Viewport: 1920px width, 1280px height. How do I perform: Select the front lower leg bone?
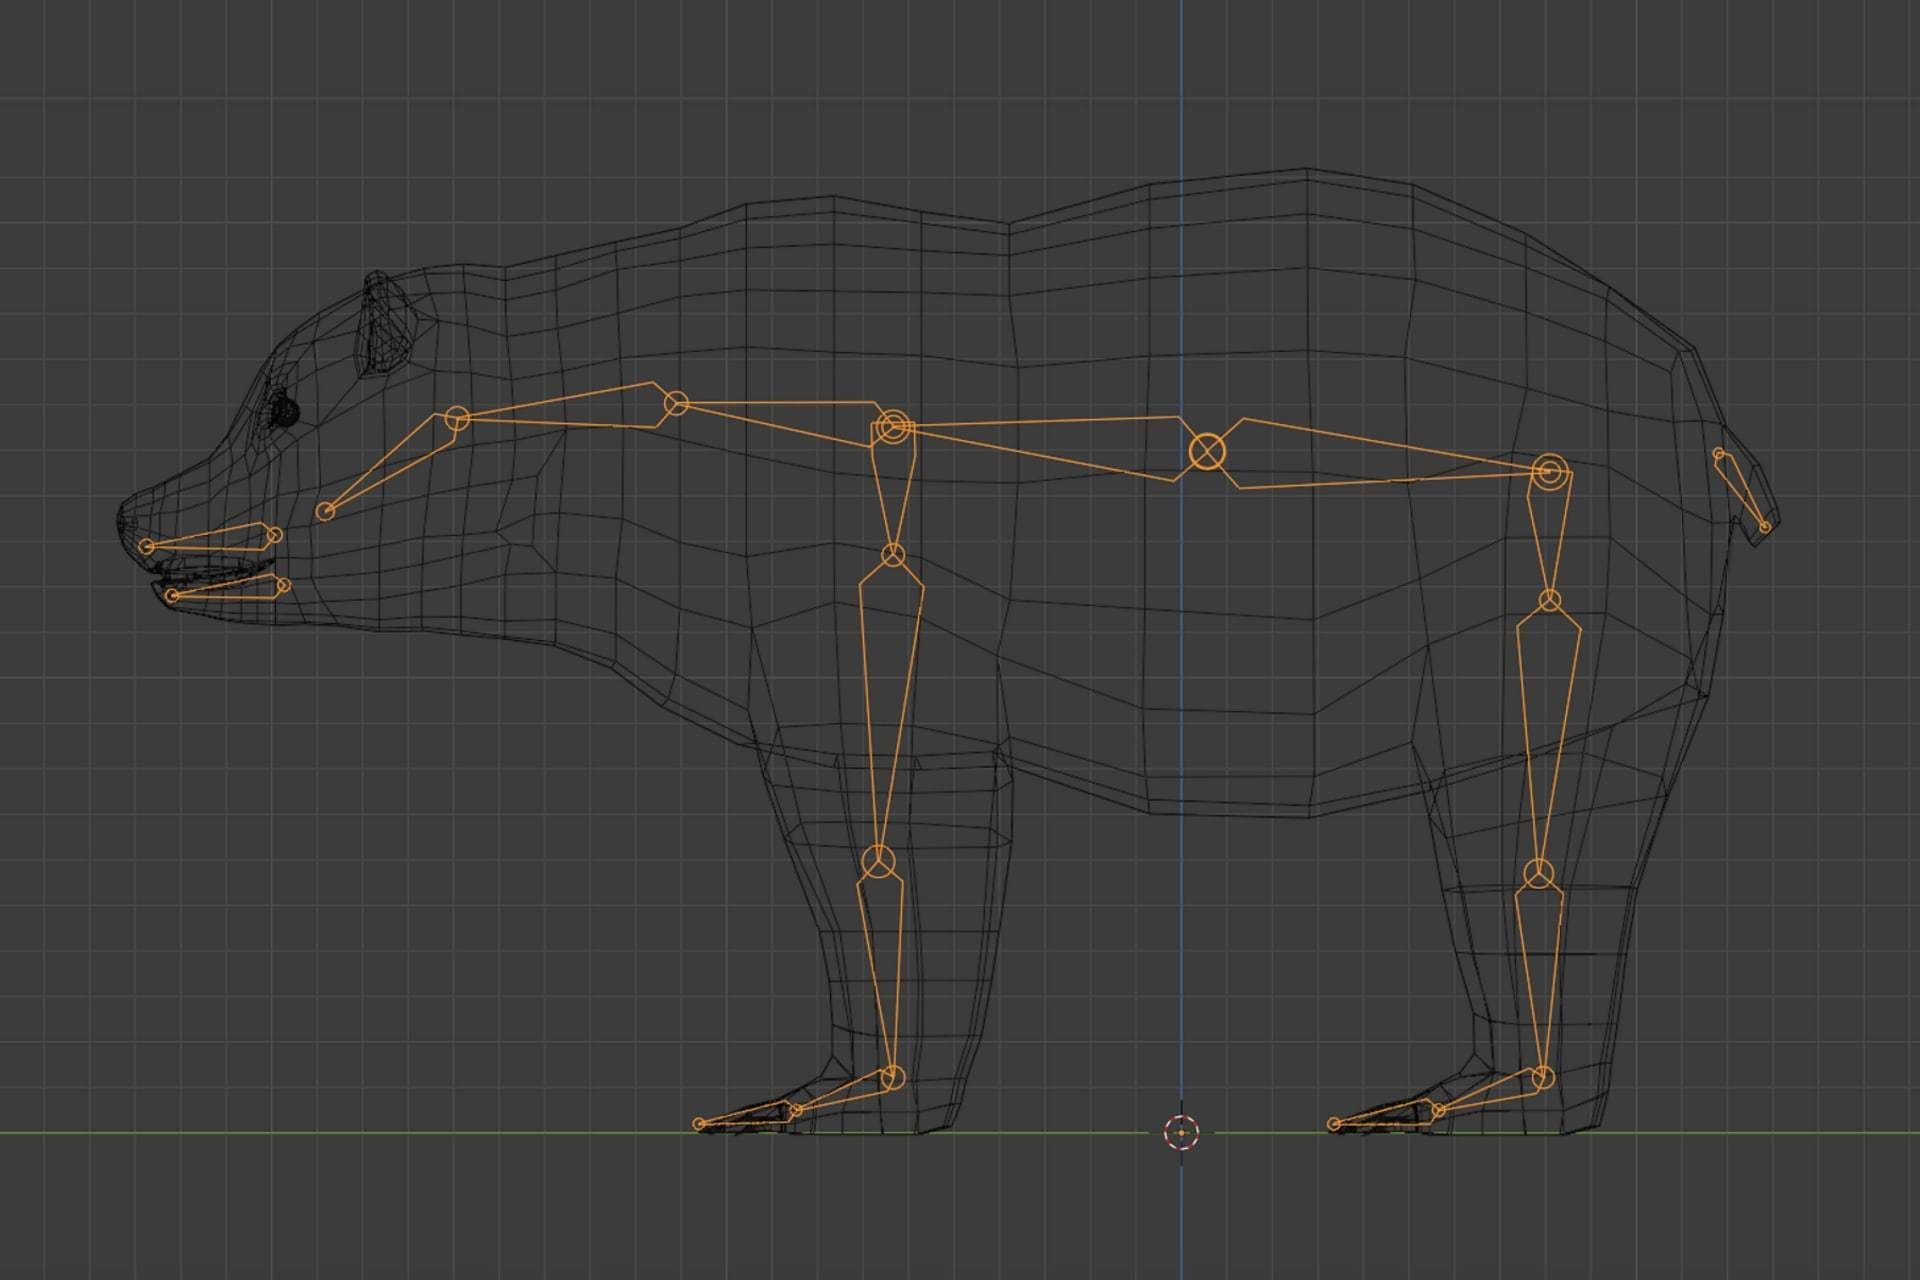click(883, 968)
